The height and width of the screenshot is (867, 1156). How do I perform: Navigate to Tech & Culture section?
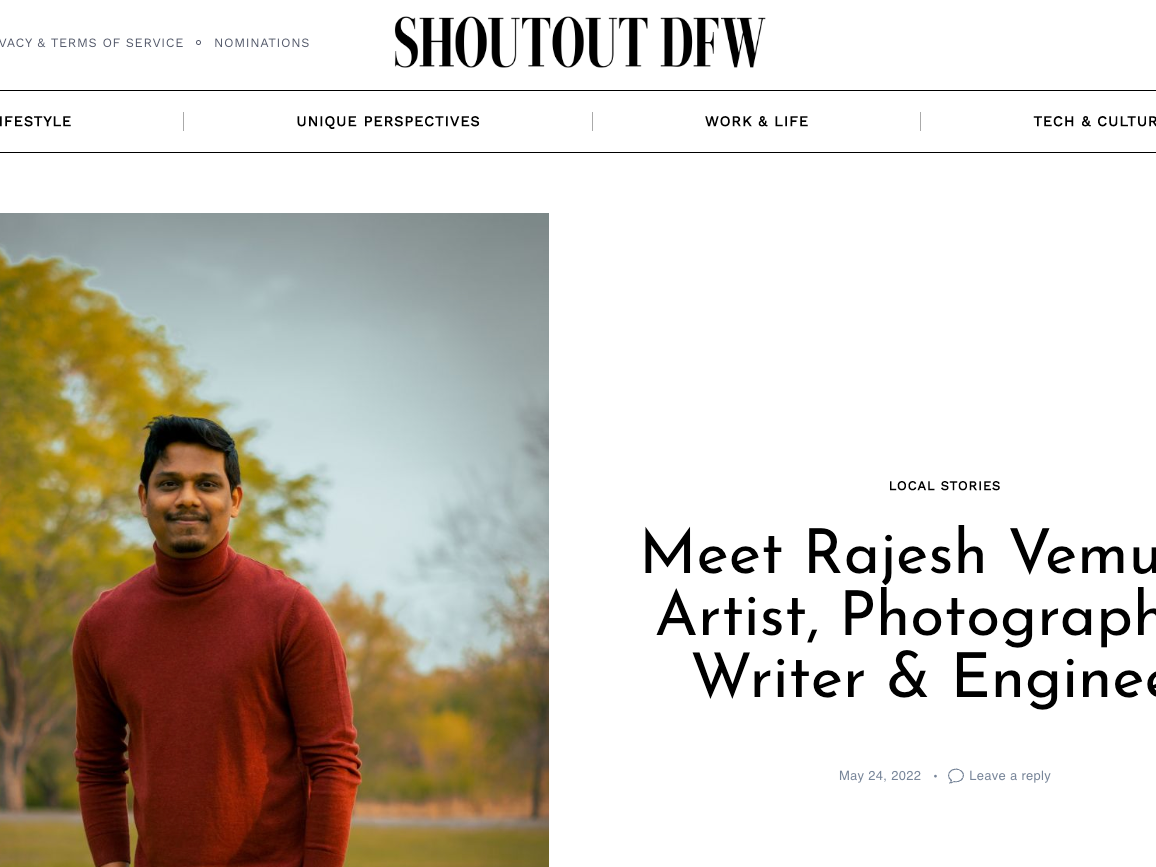1094,121
